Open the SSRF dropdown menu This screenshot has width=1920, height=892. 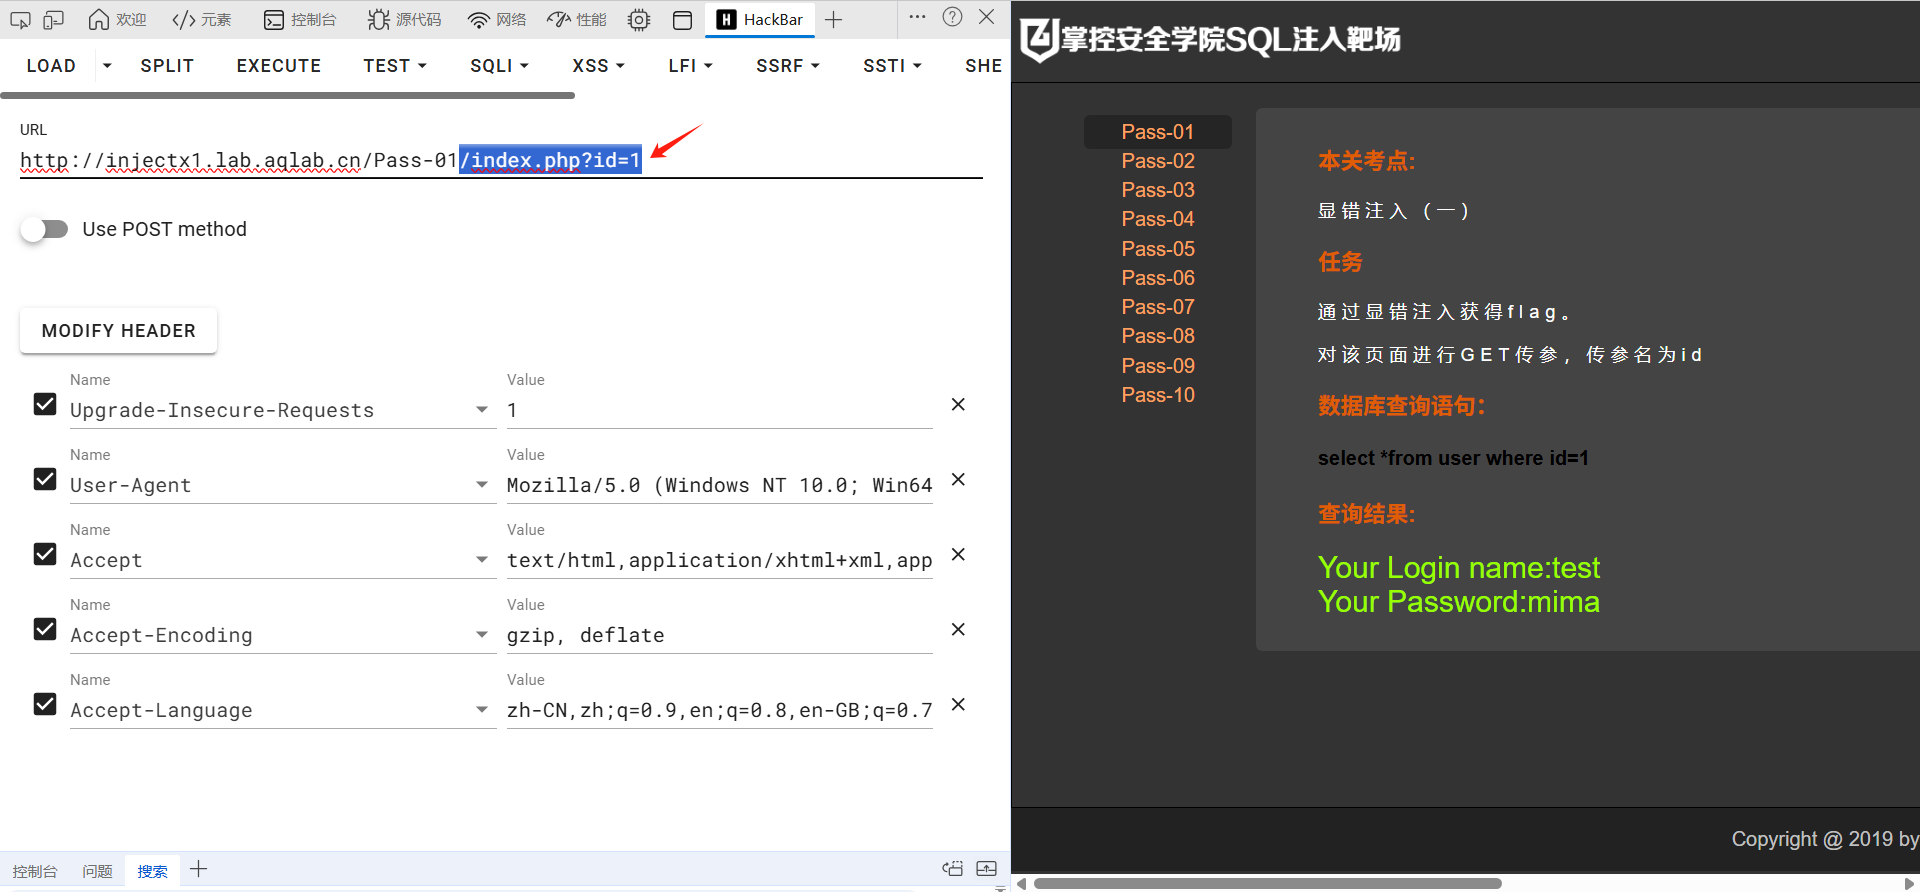point(788,65)
